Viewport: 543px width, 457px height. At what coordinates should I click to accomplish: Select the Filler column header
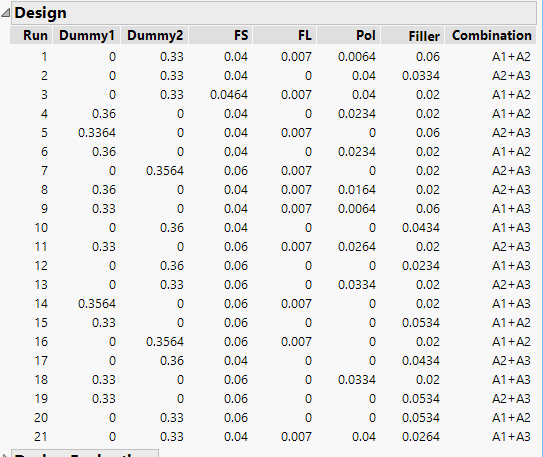(x=413, y=35)
